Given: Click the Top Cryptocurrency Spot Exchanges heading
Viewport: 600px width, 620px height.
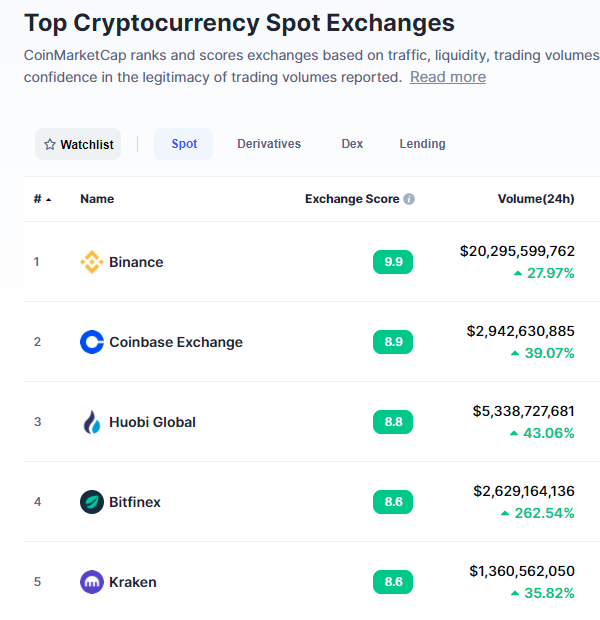Looking at the screenshot, I should (x=239, y=23).
